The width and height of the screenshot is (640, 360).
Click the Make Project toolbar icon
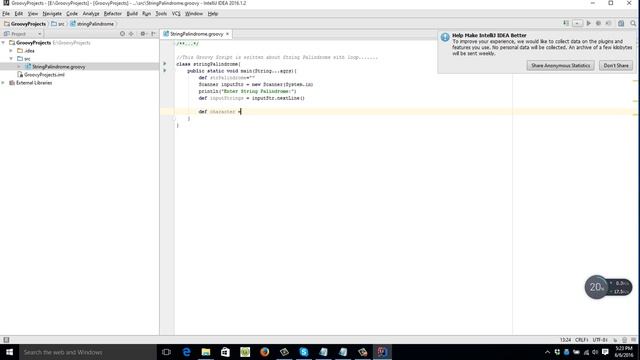pos(566,24)
